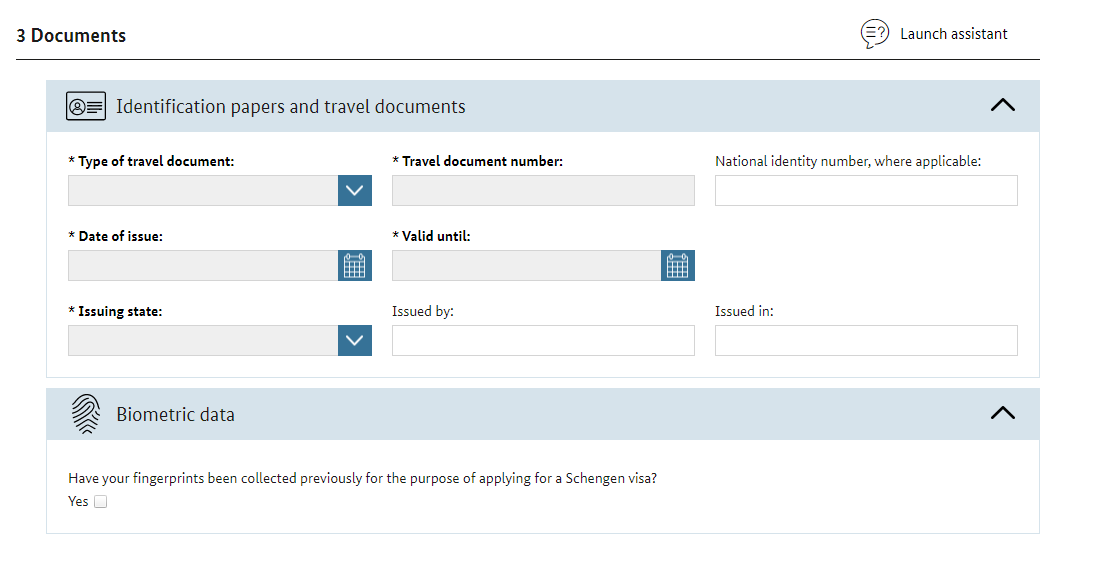Open the Type of travel document dropdown arrow
Image resolution: width=1099 pixels, height=569 pixels.
pyautogui.click(x=355, y=191)
